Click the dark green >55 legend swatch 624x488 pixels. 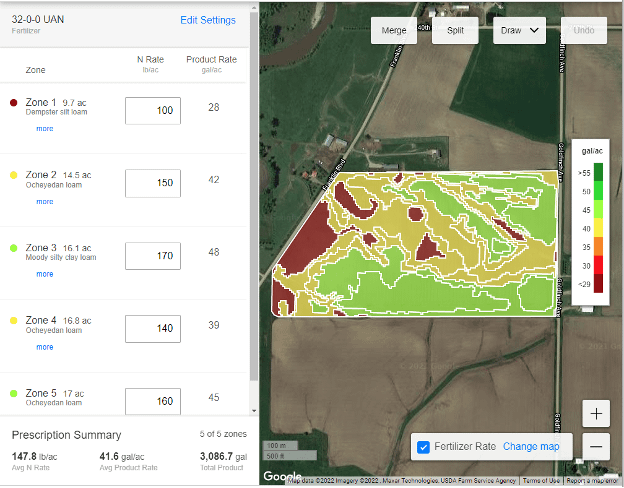(x=598, y=172)
